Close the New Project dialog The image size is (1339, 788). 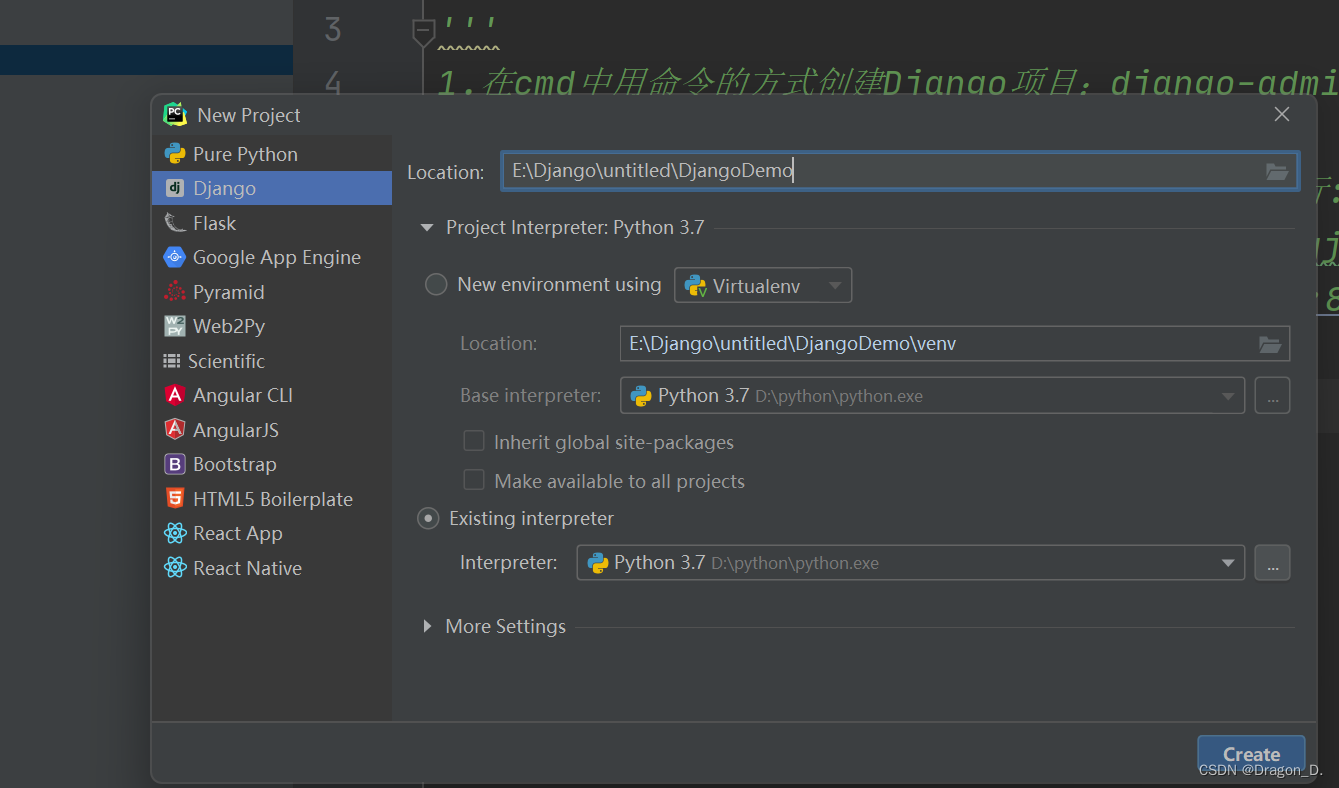[1282, 115]
